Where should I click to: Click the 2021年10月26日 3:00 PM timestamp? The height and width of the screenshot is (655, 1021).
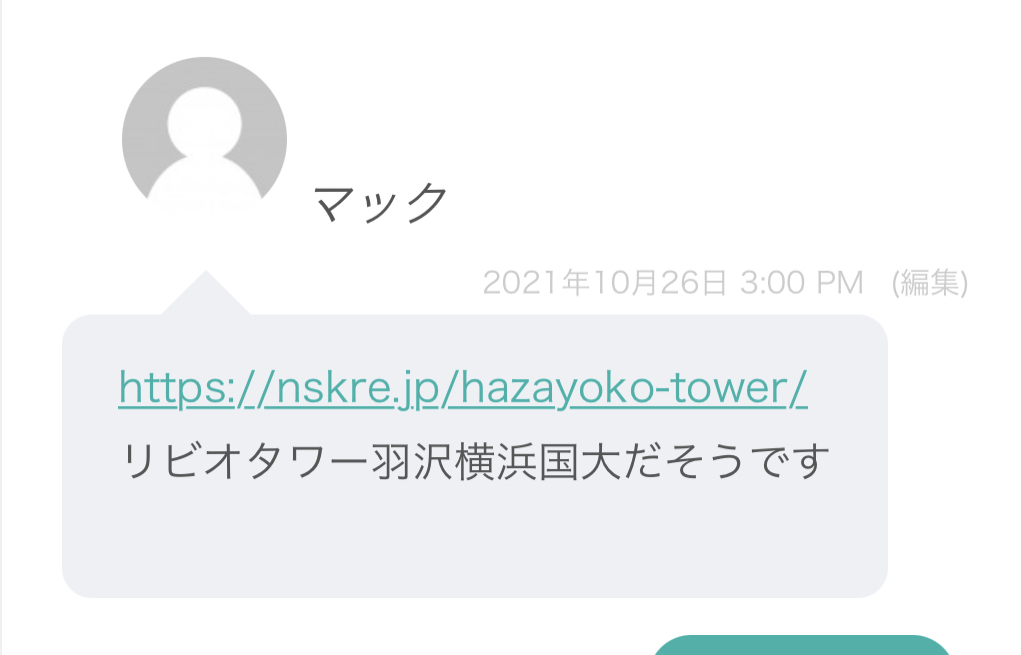(x=673, y=283)
